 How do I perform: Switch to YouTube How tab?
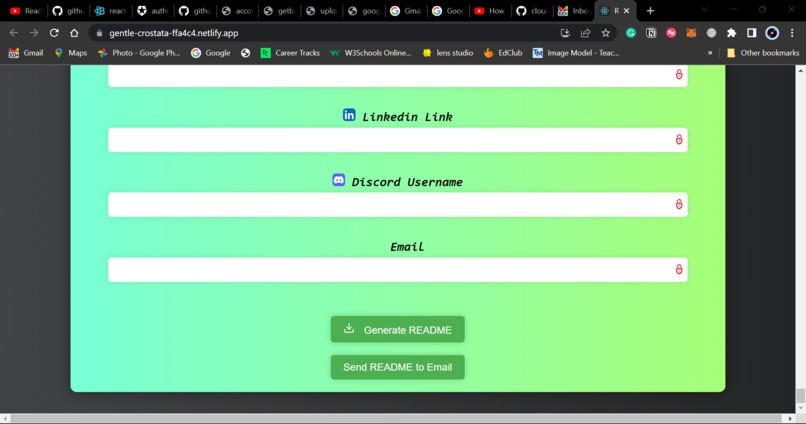point(489,11)
